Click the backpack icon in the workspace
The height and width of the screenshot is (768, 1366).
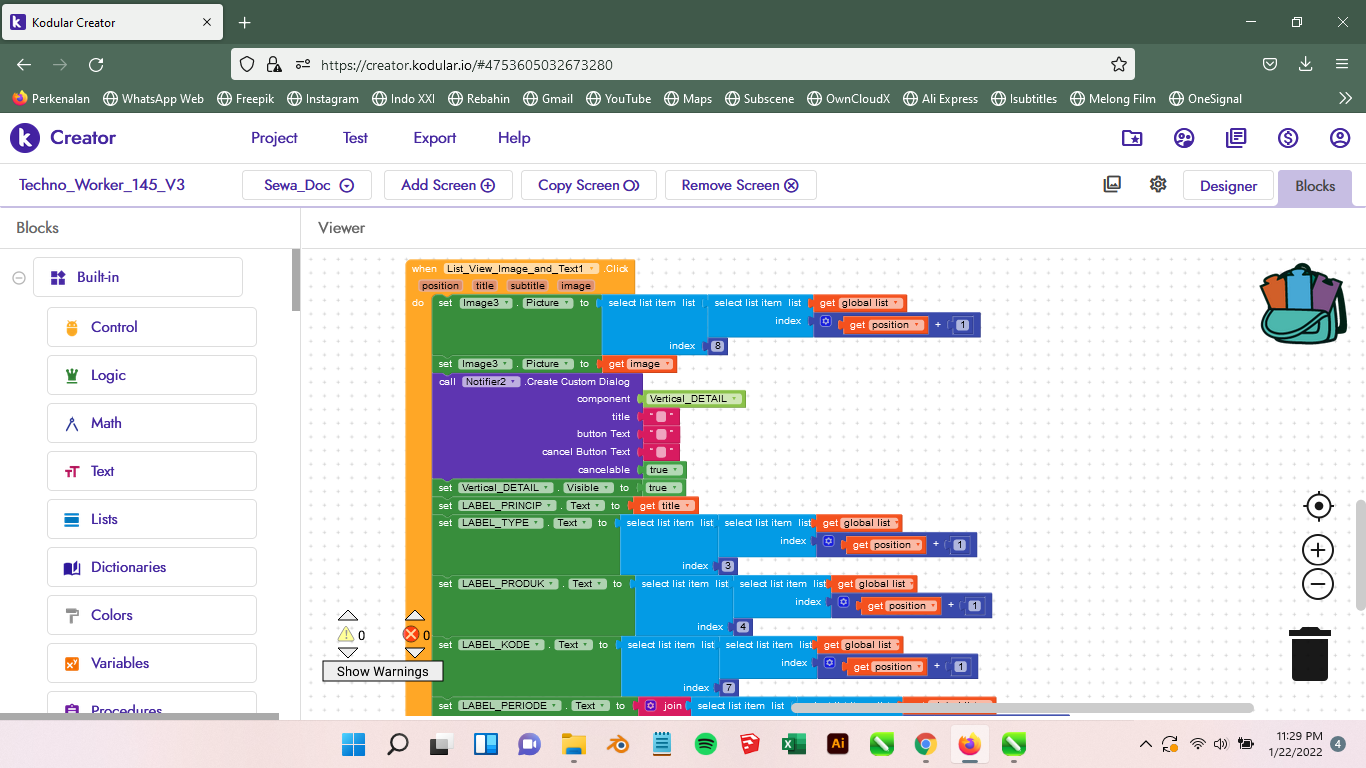point(1304,304)
